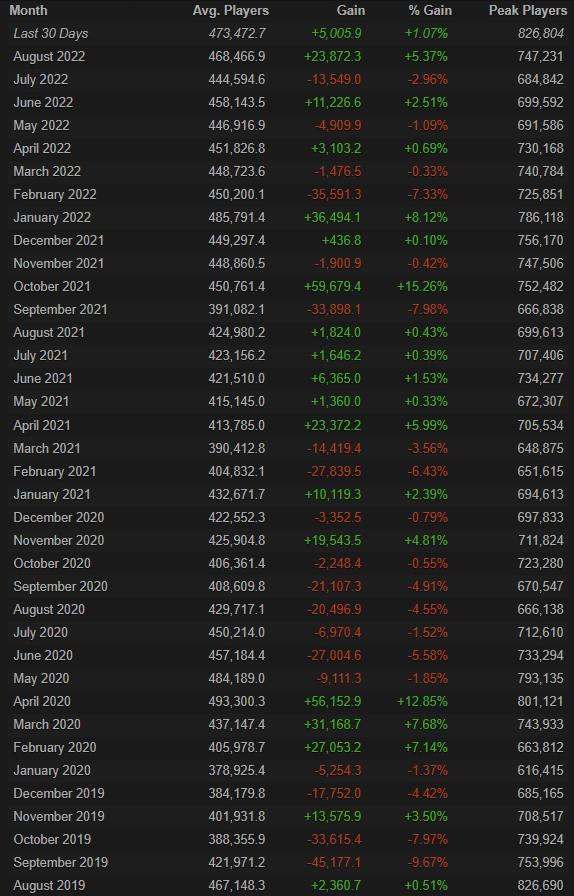Select percent gain +2.39%
The width and height of the screenshot is (574, 896).
[426, 494]
